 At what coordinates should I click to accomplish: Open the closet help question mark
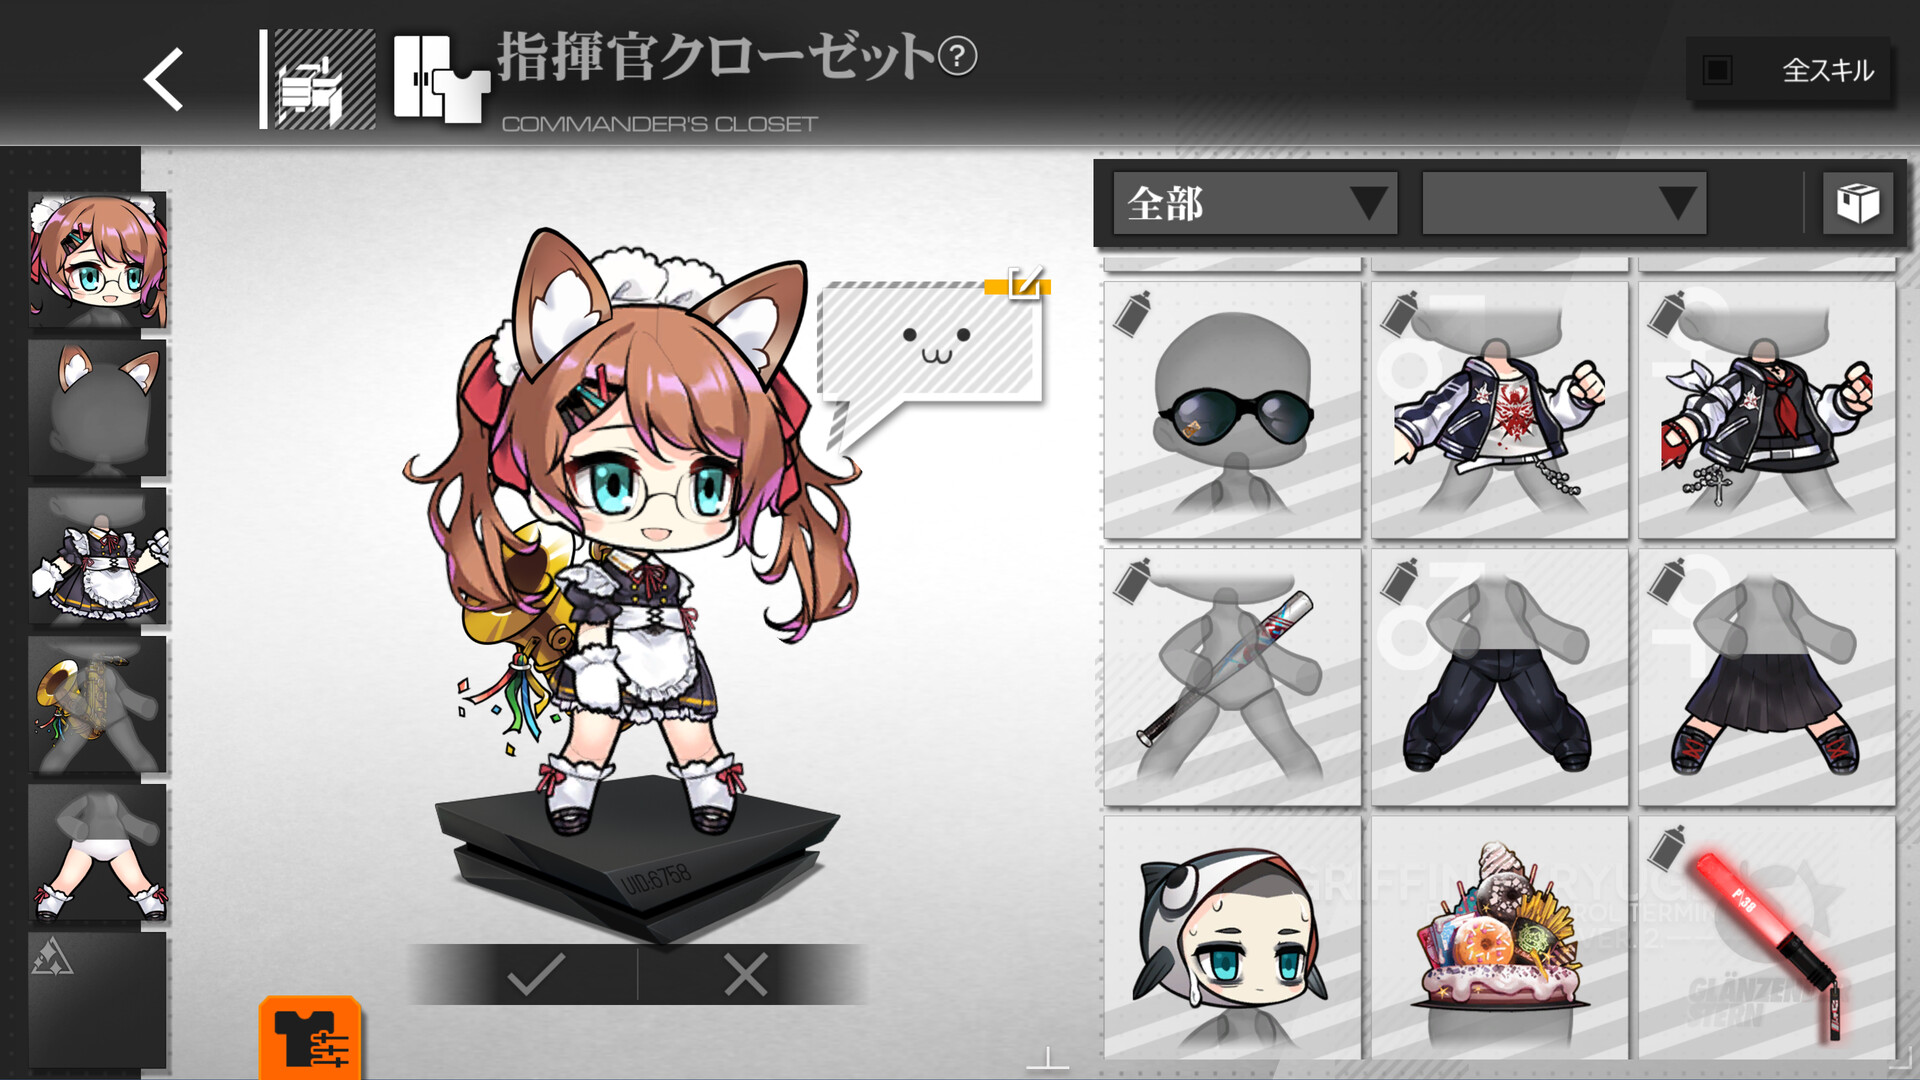[958, 56]
